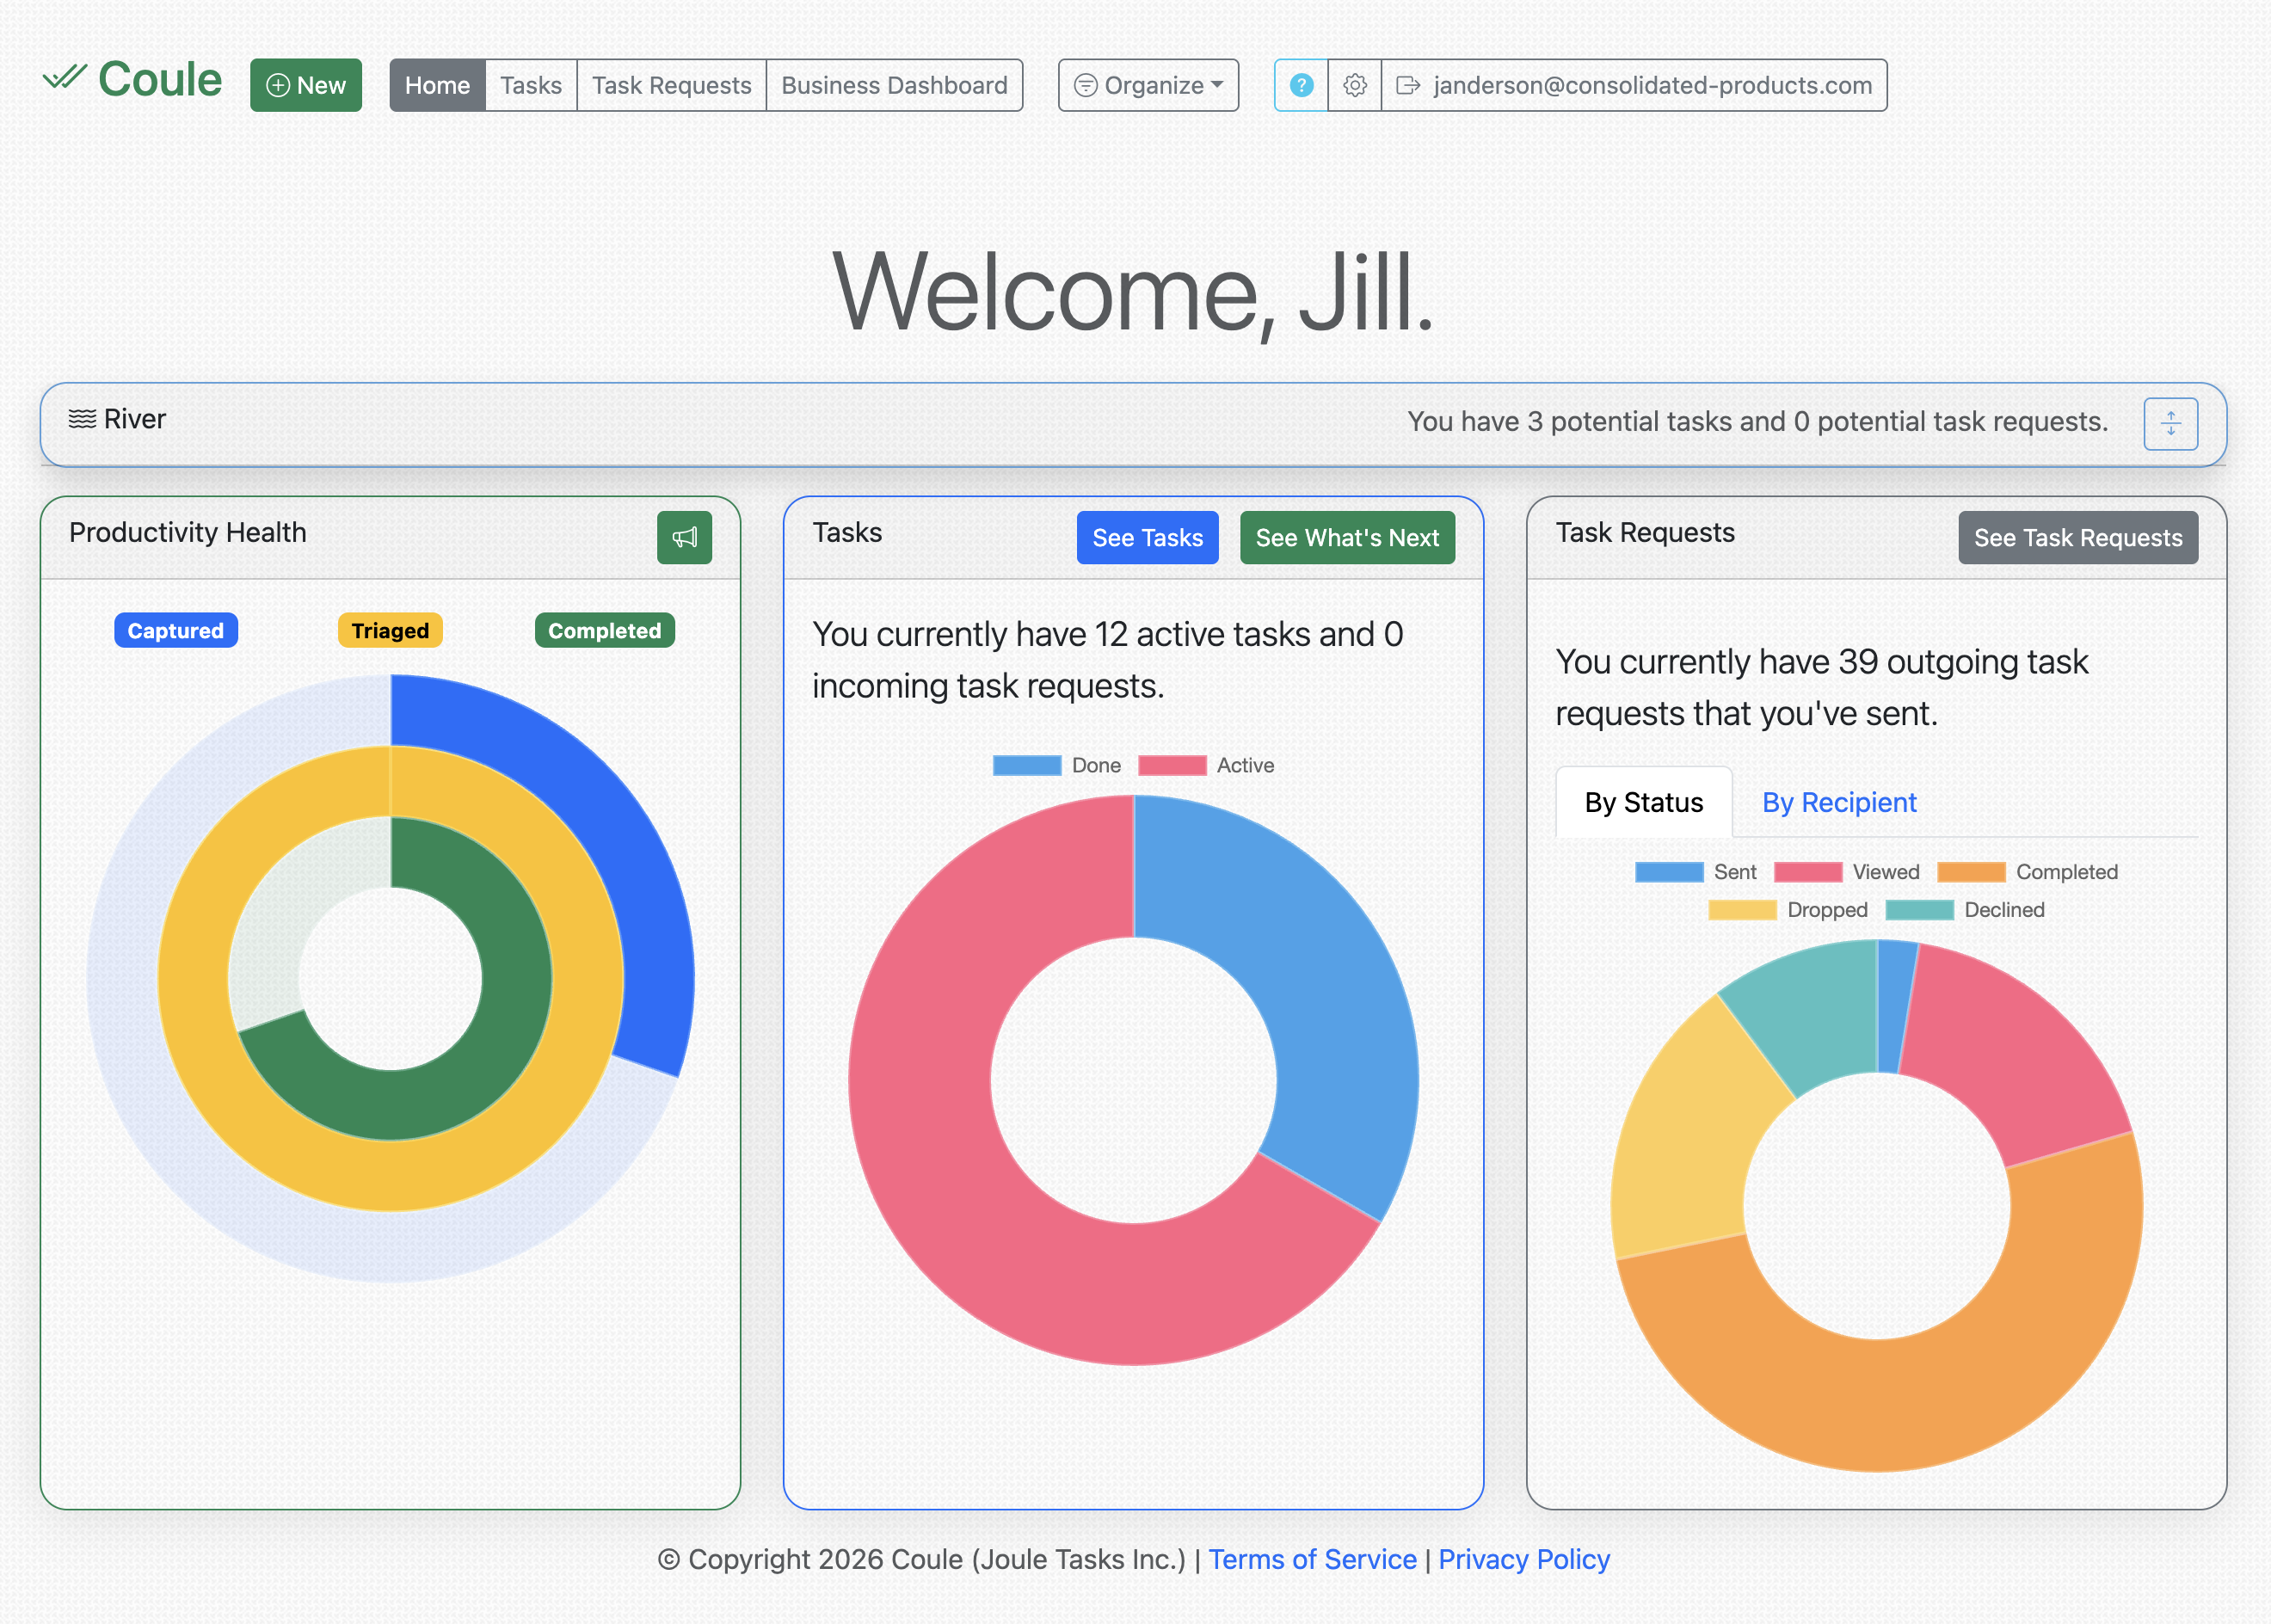Viewport: 2271px width, 1624px height.
Task: Expand the River panel with arrows icon
Action: pos(2170,424)
